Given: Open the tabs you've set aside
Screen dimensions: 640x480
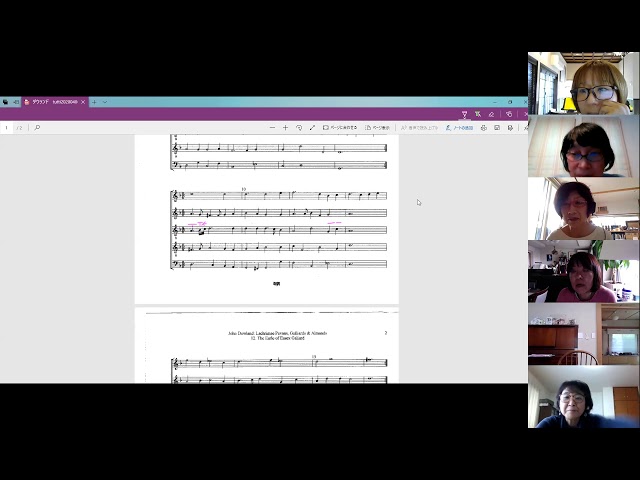Looking at the screenshot, I should click(5, 102).
